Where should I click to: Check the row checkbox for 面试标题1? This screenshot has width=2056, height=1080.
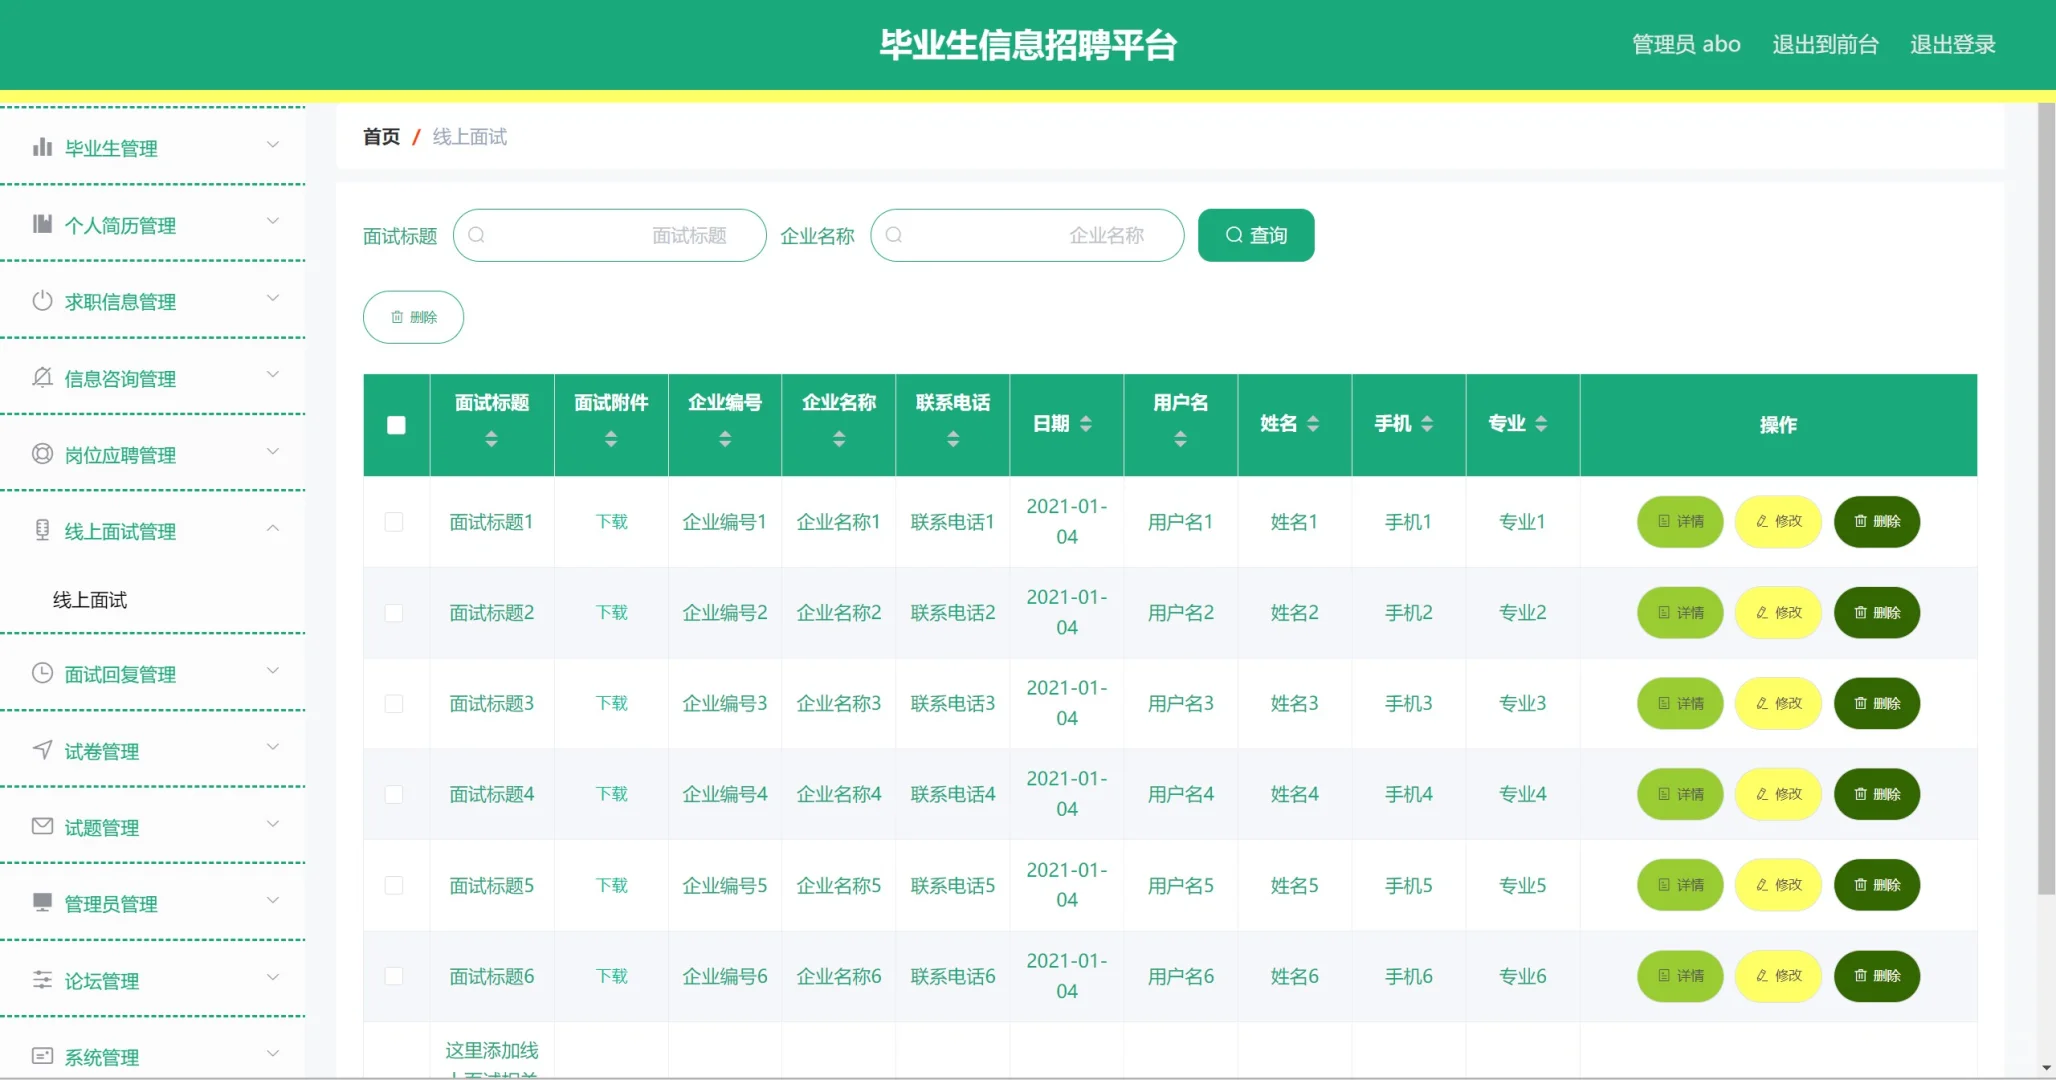(x=396, y=521)
